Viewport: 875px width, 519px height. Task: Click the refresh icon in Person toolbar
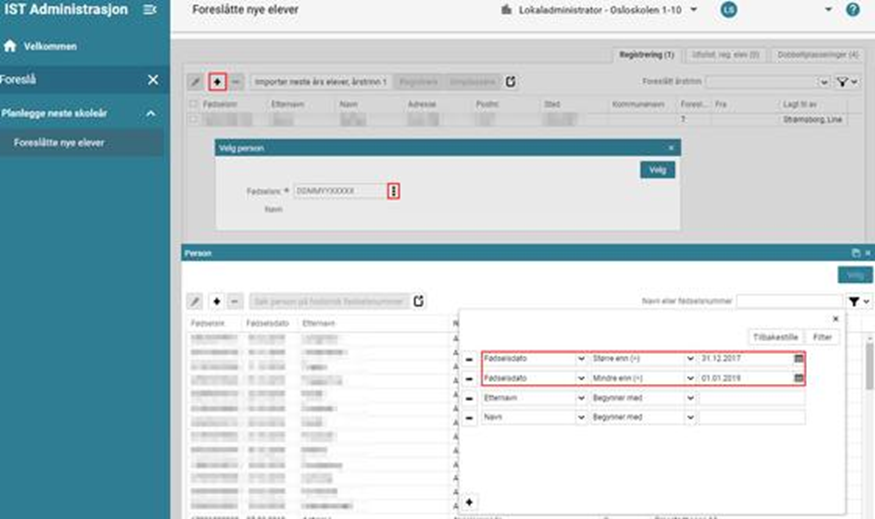click(419, 300)
